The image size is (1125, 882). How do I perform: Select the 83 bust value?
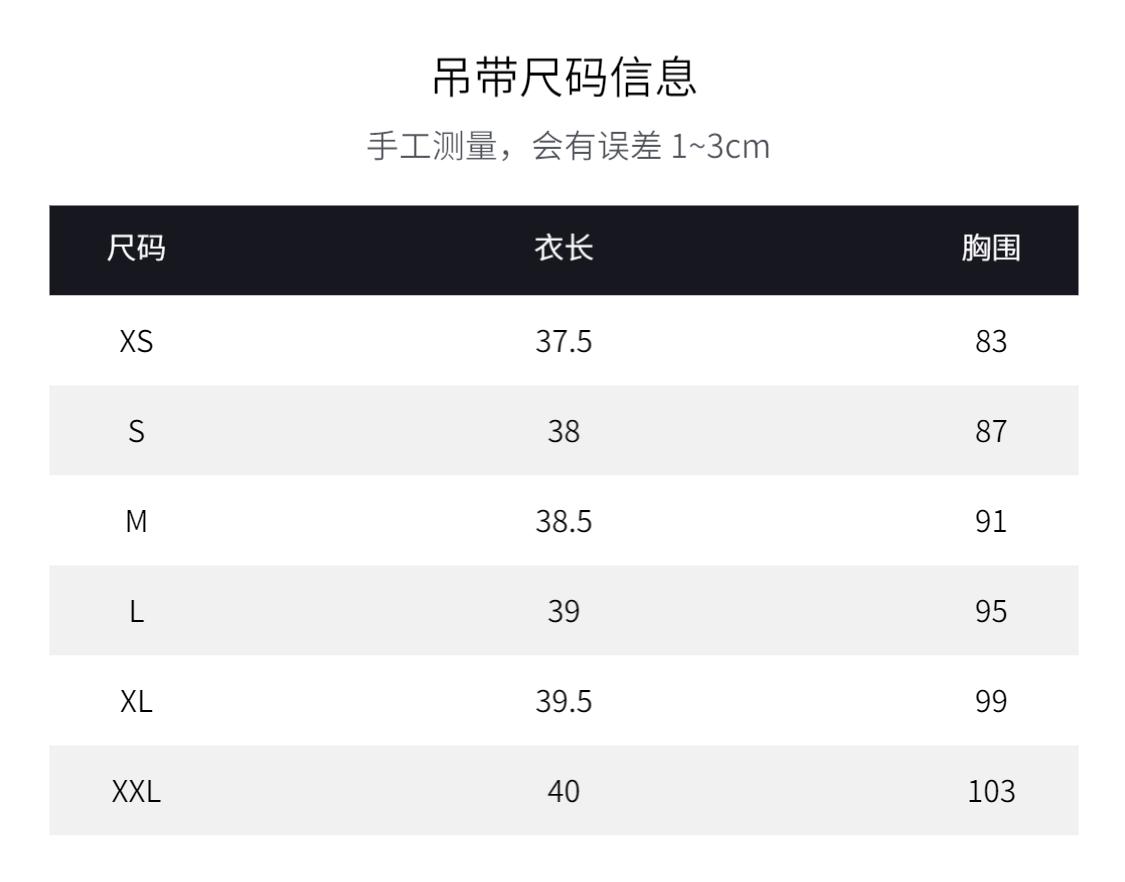click(x=990, y=342)
